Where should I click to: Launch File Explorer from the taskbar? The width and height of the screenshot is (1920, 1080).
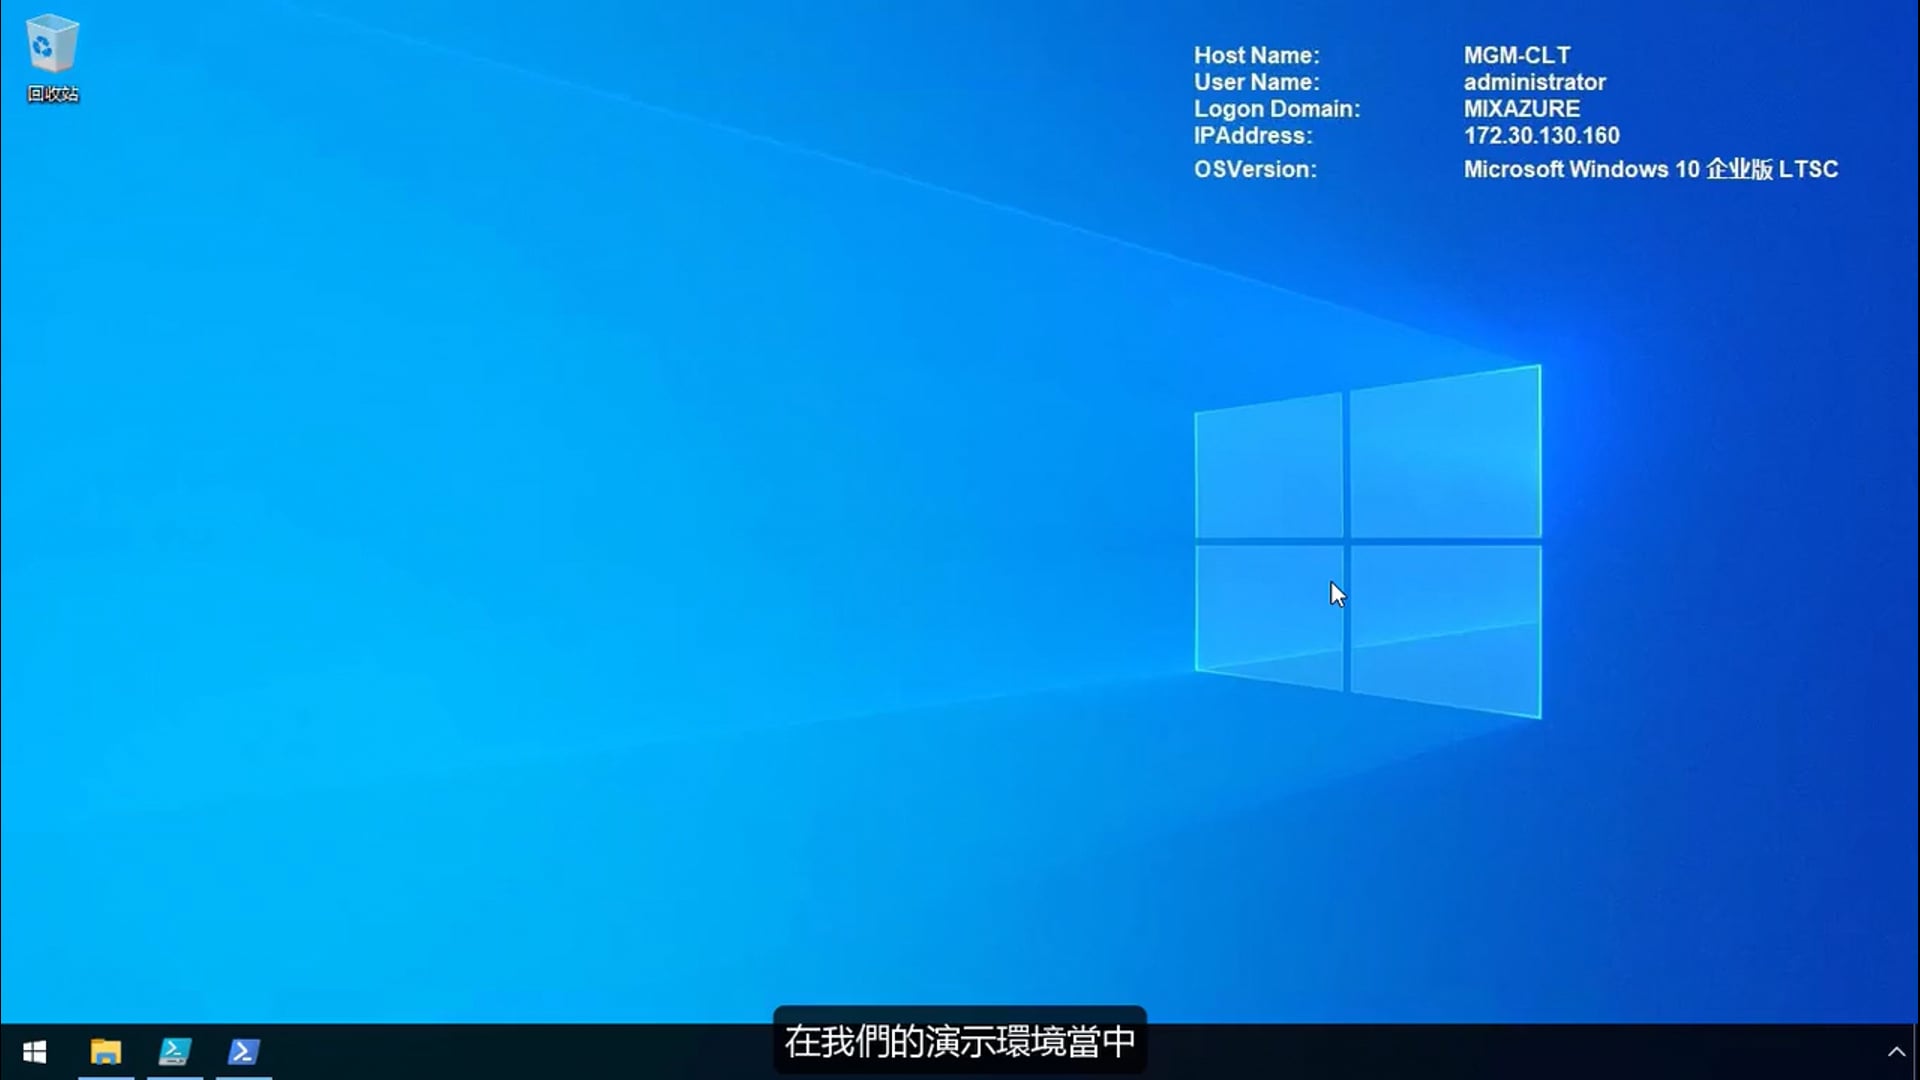pos(107,1052)
